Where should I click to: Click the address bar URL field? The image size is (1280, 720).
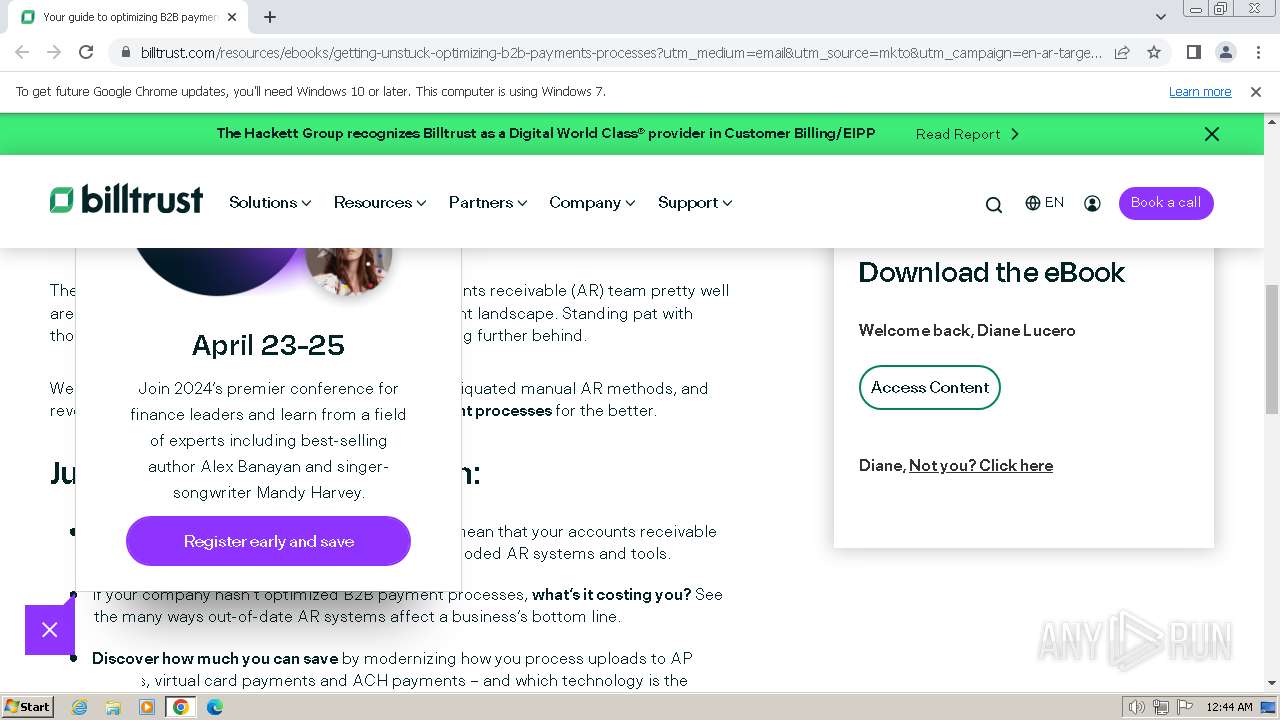(x=620, y=52)
